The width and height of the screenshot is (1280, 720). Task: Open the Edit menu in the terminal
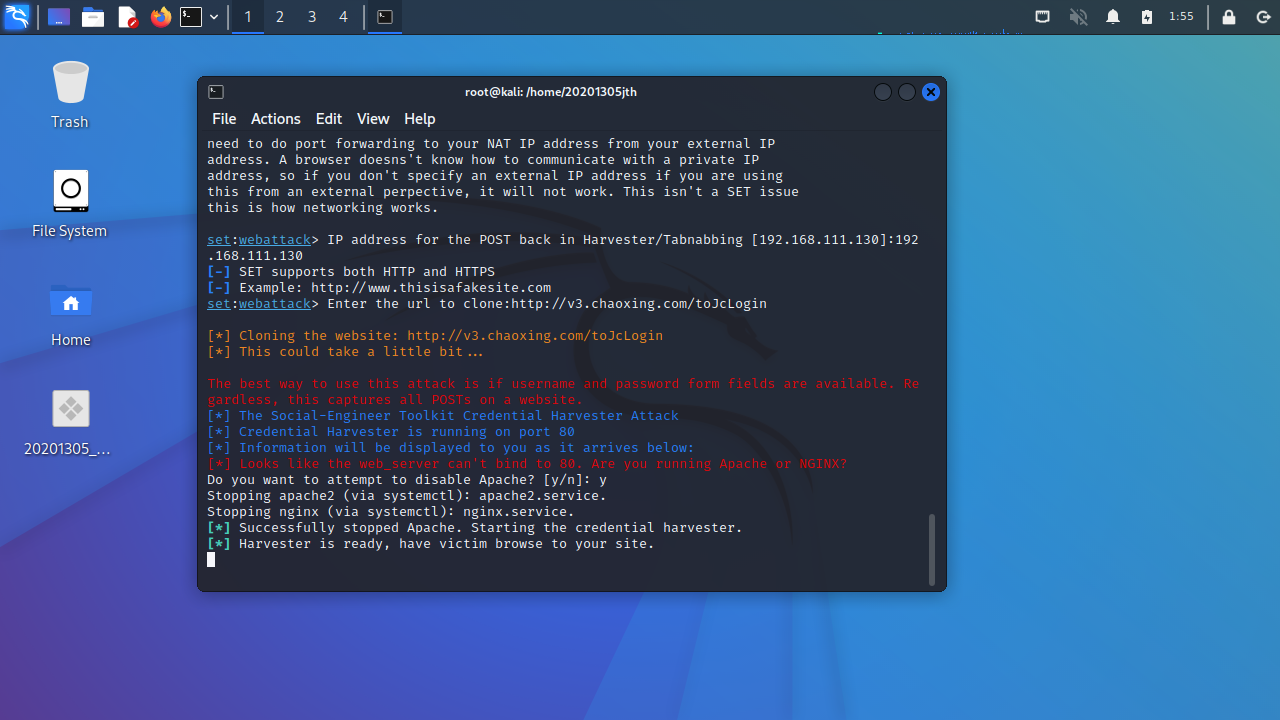point(329,119)
